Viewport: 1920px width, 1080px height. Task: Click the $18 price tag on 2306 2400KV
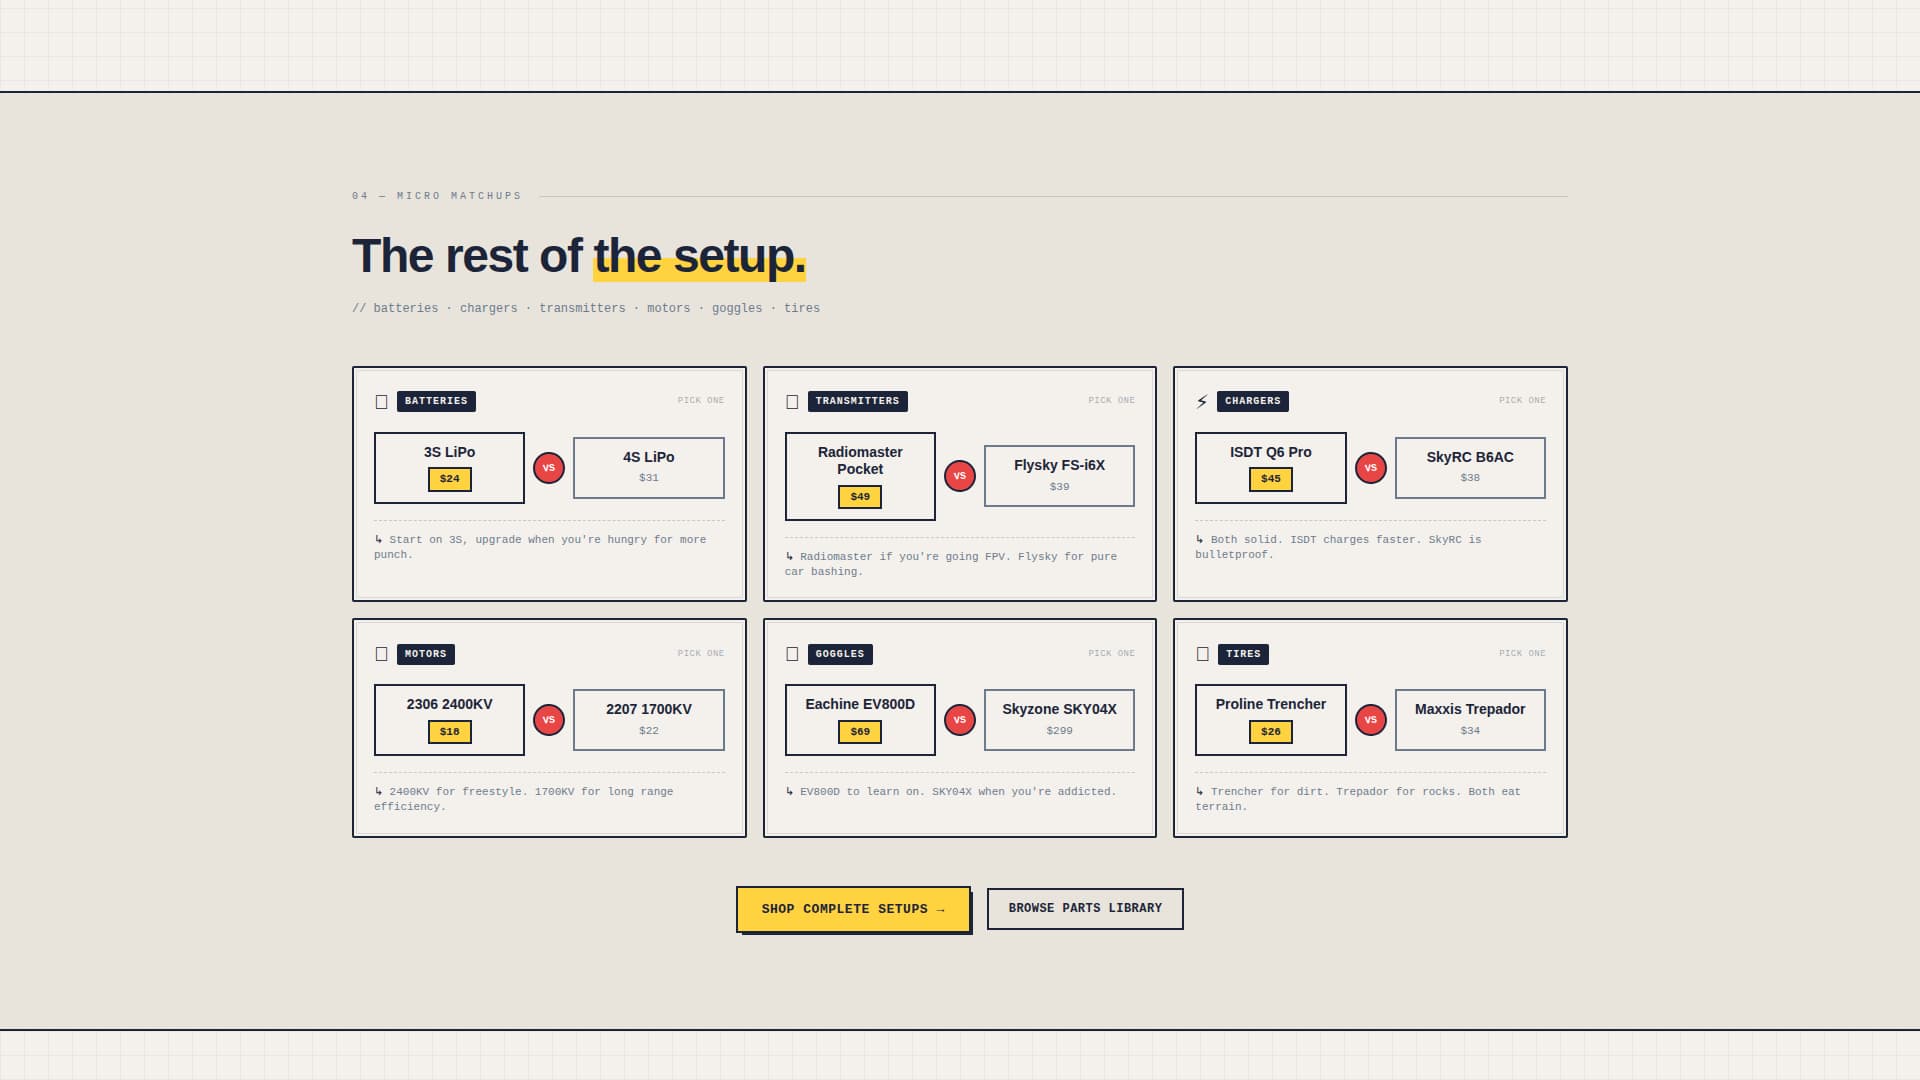click(x=450, y=732)
